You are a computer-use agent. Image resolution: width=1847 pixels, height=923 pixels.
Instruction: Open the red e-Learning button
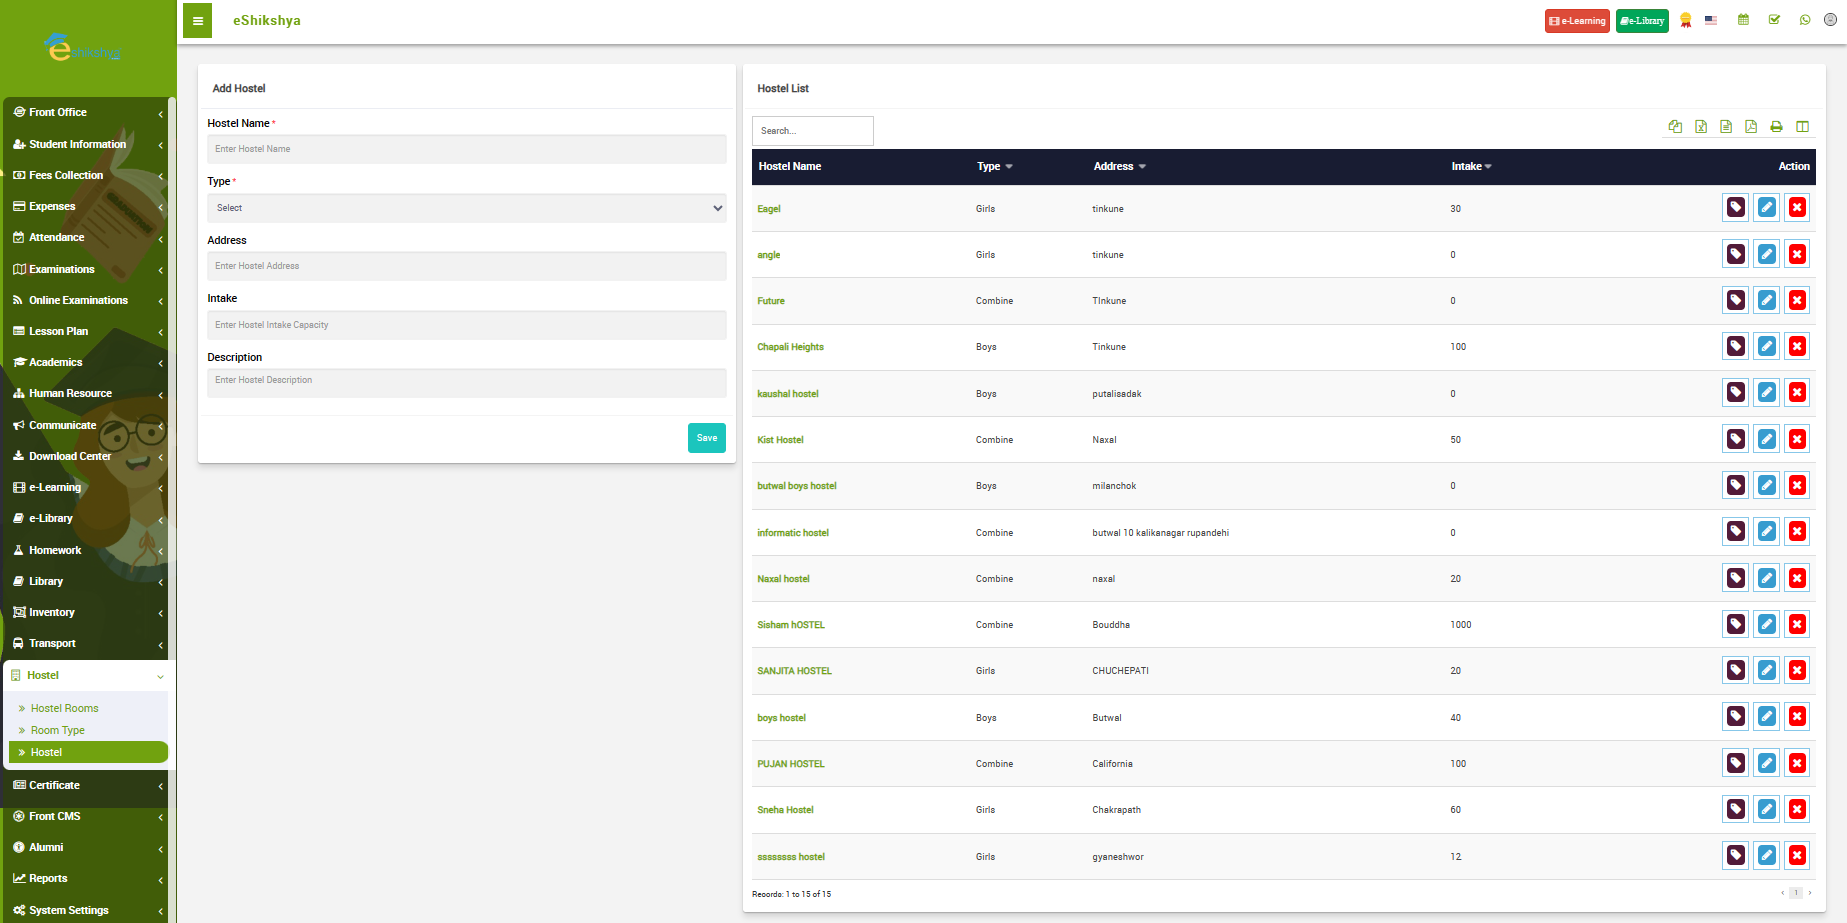point(1577,21)
